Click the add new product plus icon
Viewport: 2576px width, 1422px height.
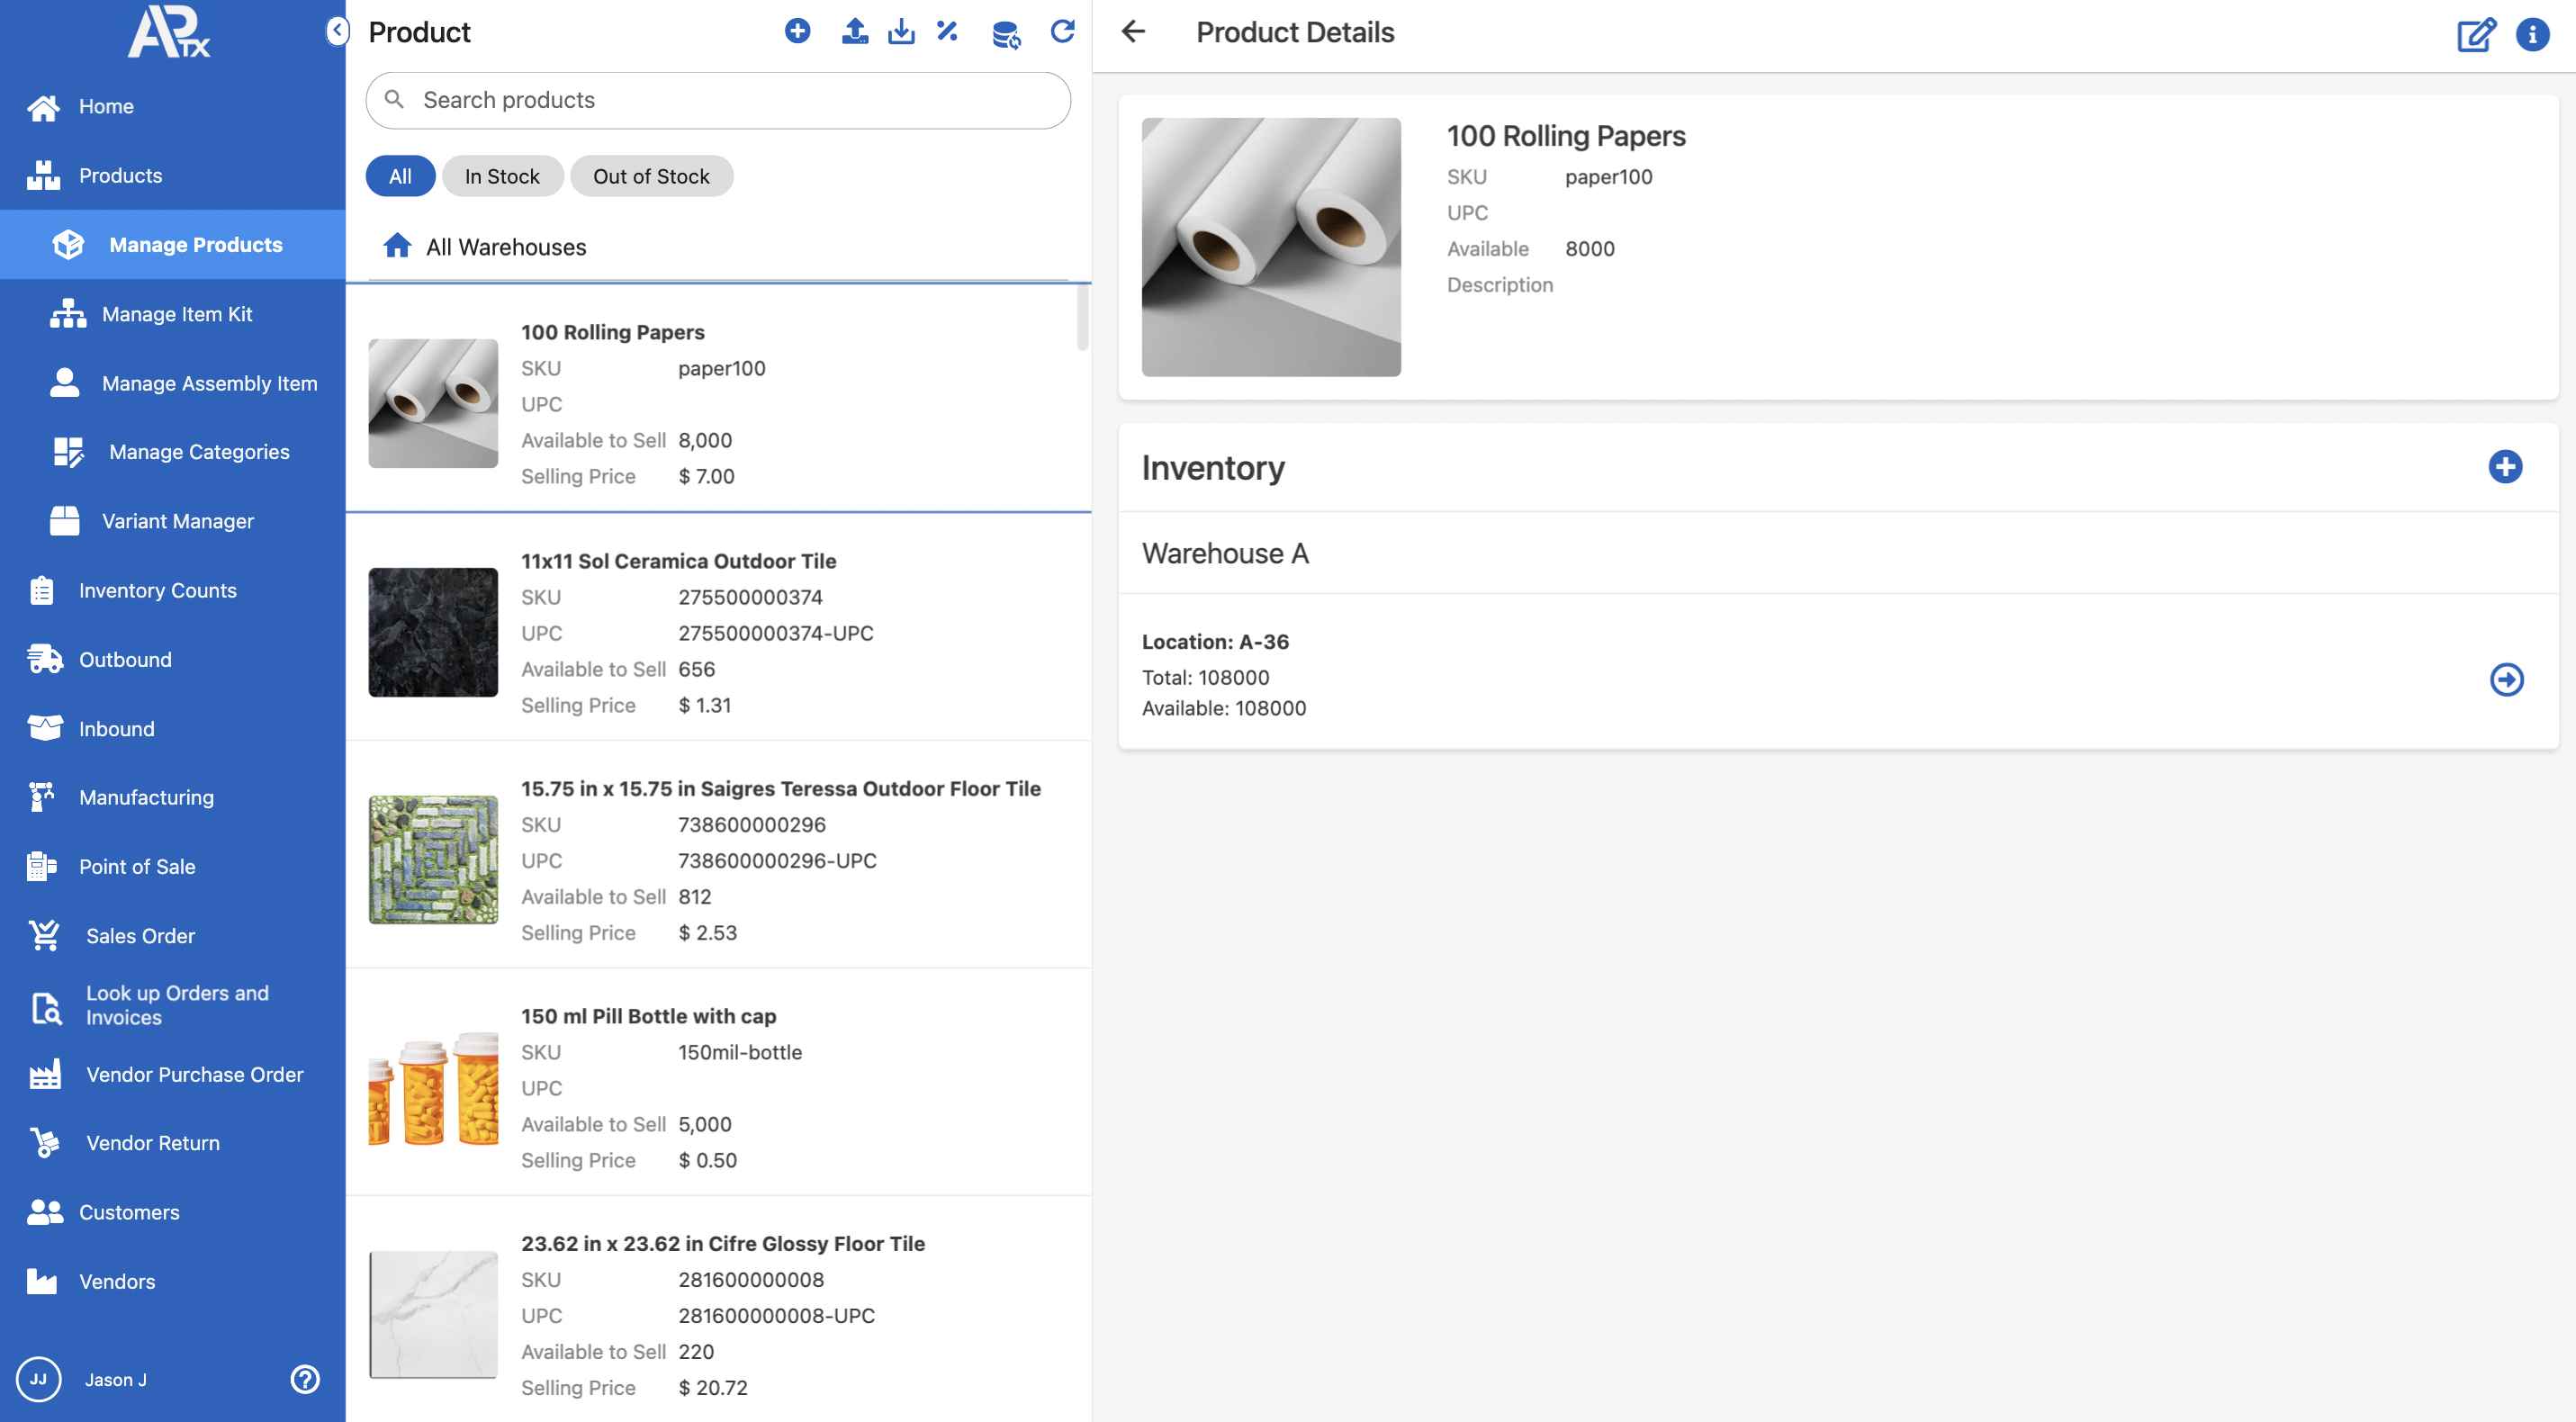pyautogui.click(x=797, y=31)
